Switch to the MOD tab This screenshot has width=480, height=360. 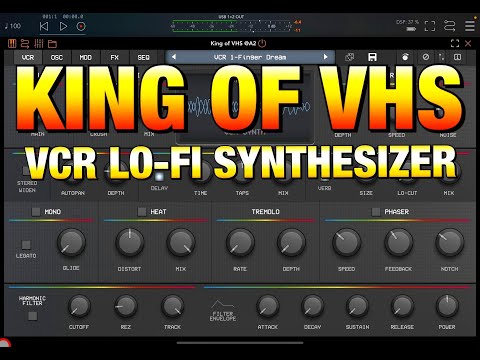(x=85, y=57)
